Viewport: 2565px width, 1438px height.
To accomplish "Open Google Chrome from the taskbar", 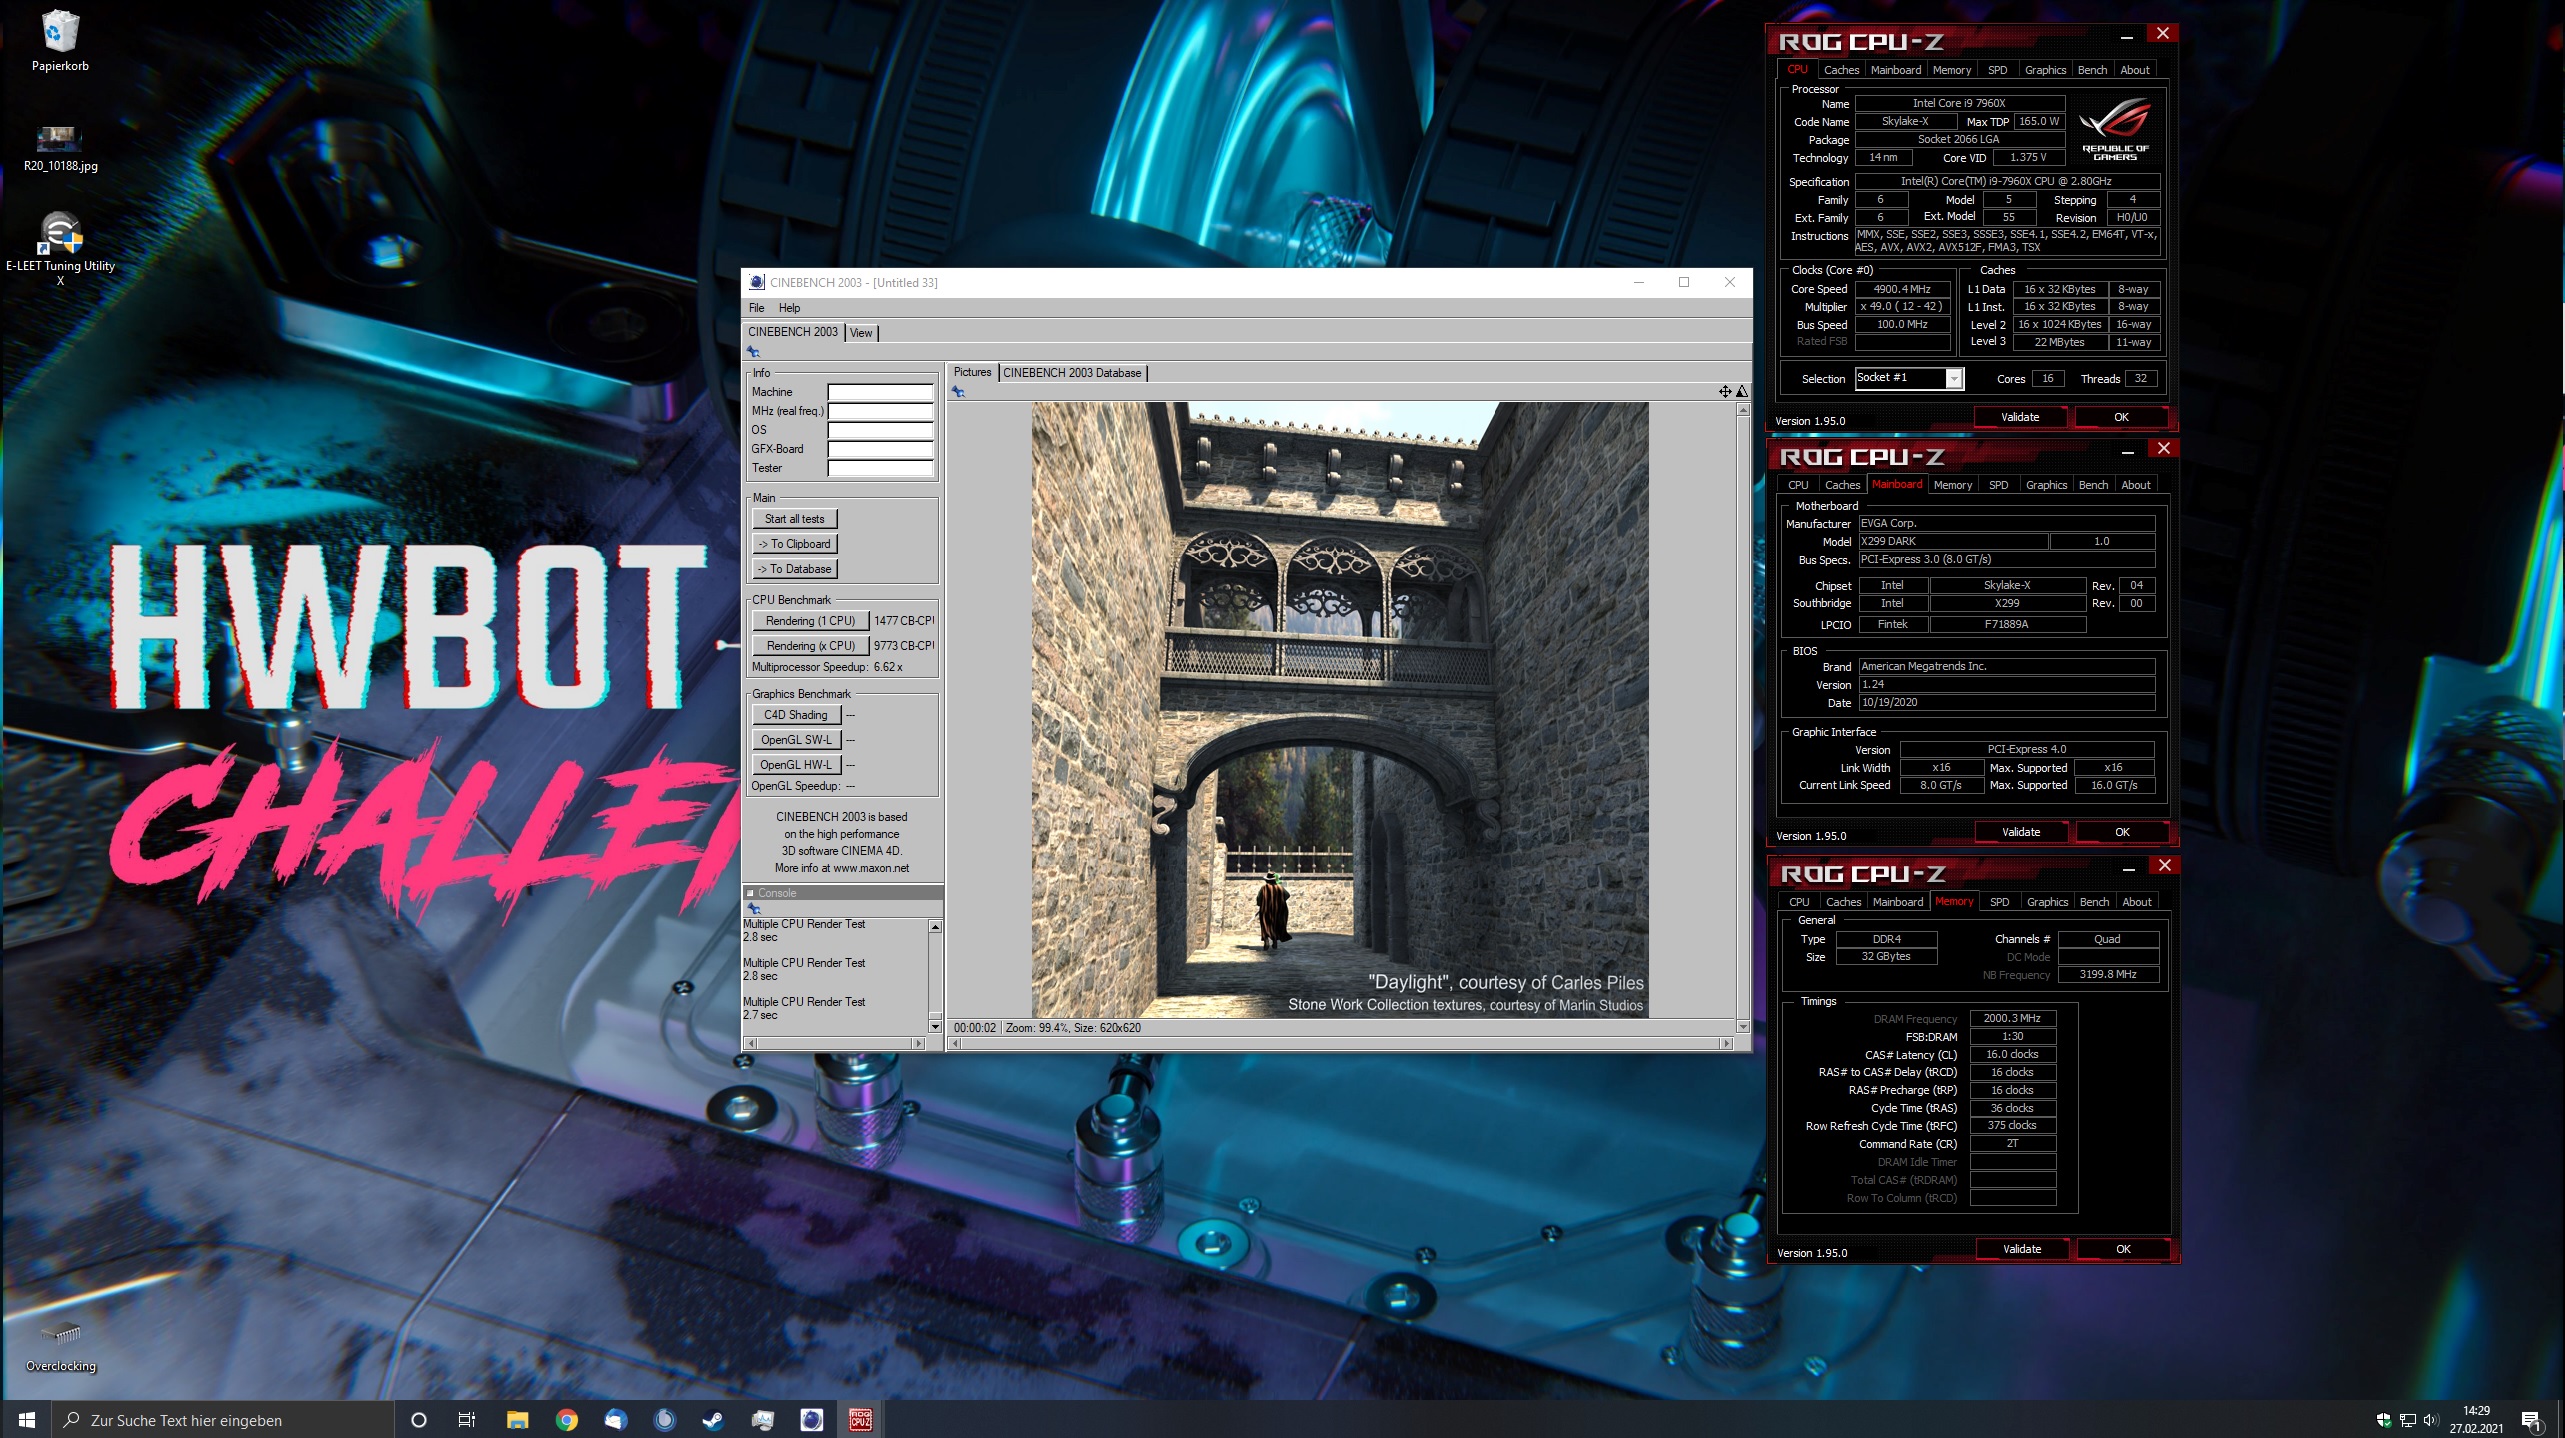I will [x=566, y=1419].
